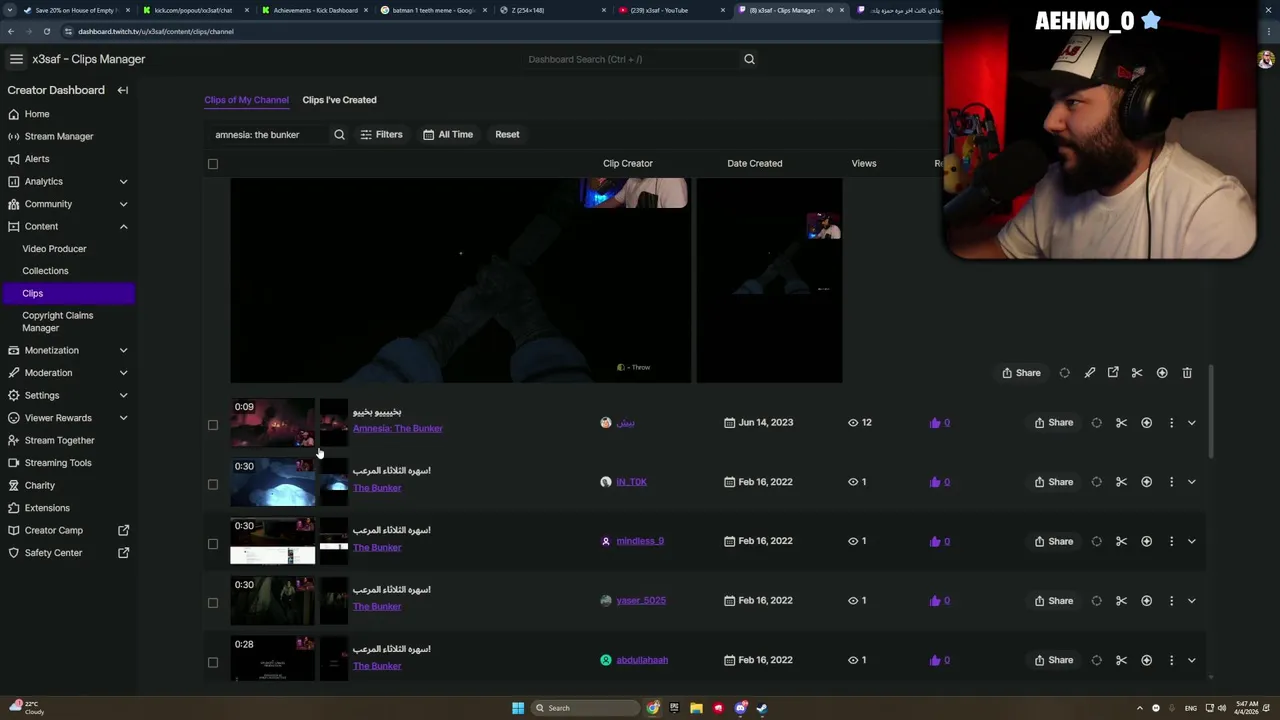Open three-dot menu on the IN_TDK row
This screenshot has height=720, width=1280.
(1171, 482)
